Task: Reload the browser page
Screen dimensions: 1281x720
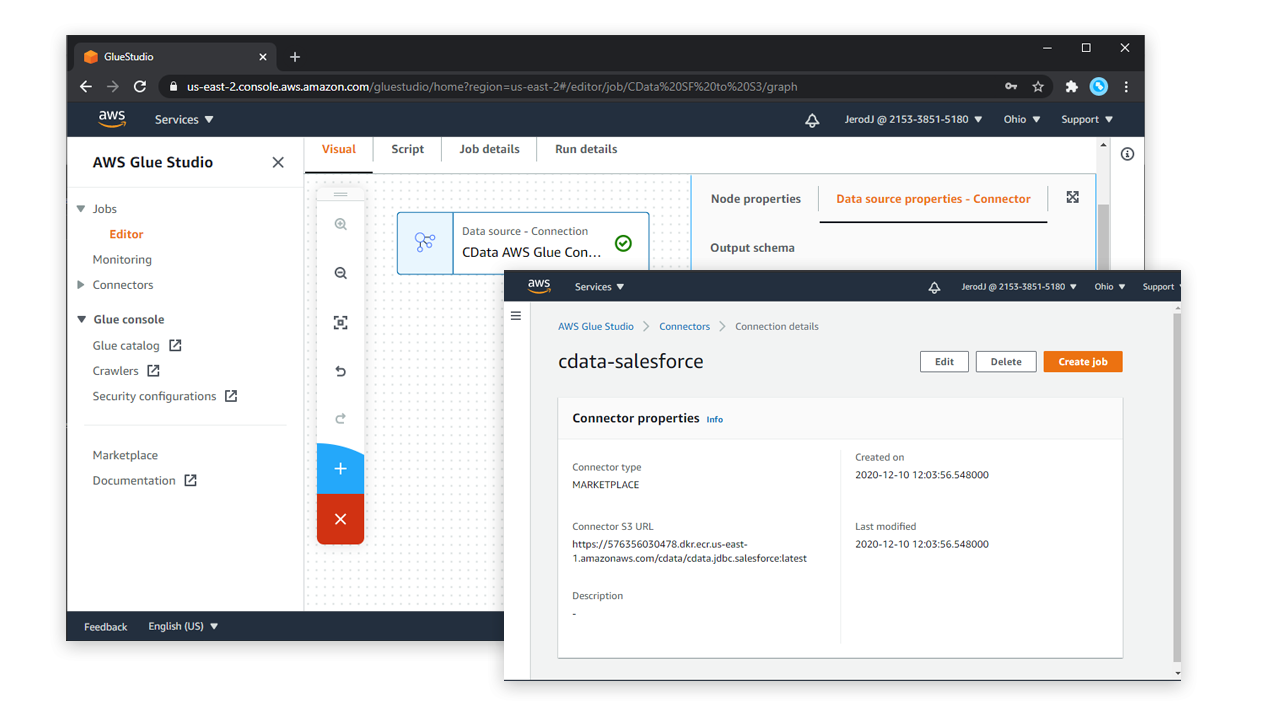Action: point(140,87)
